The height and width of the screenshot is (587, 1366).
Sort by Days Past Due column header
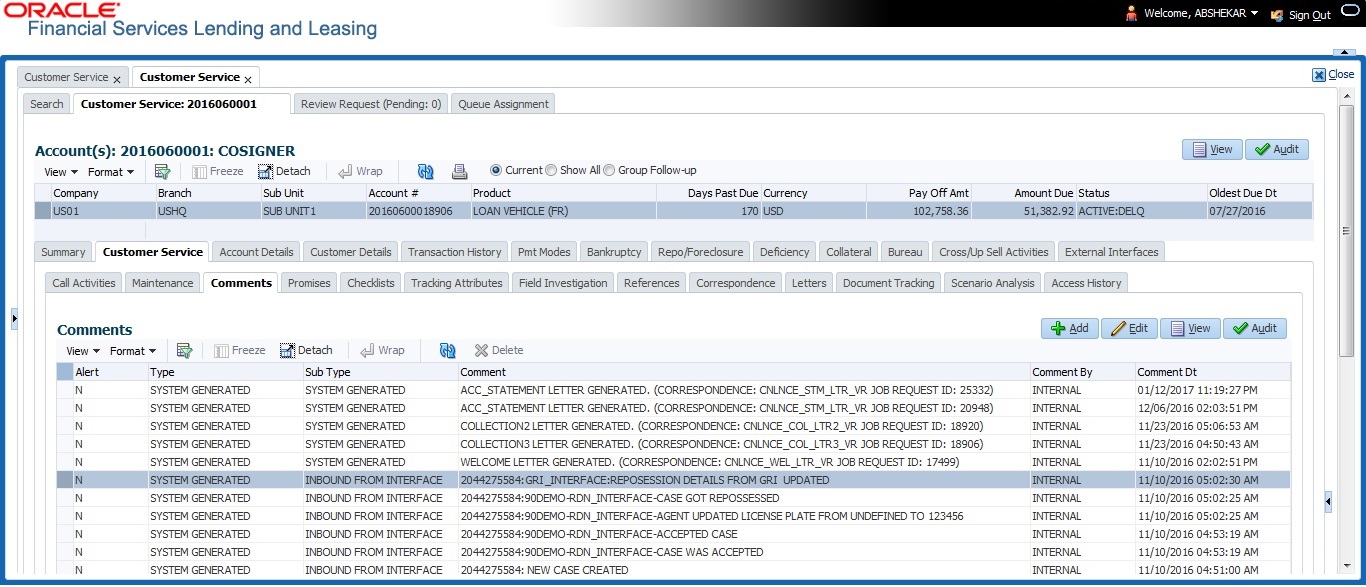(x=708, y=193)
